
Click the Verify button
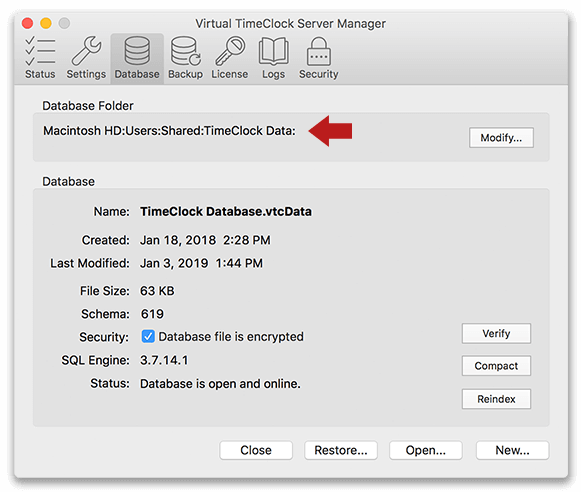pyautogui.click(x=496, y=333)
